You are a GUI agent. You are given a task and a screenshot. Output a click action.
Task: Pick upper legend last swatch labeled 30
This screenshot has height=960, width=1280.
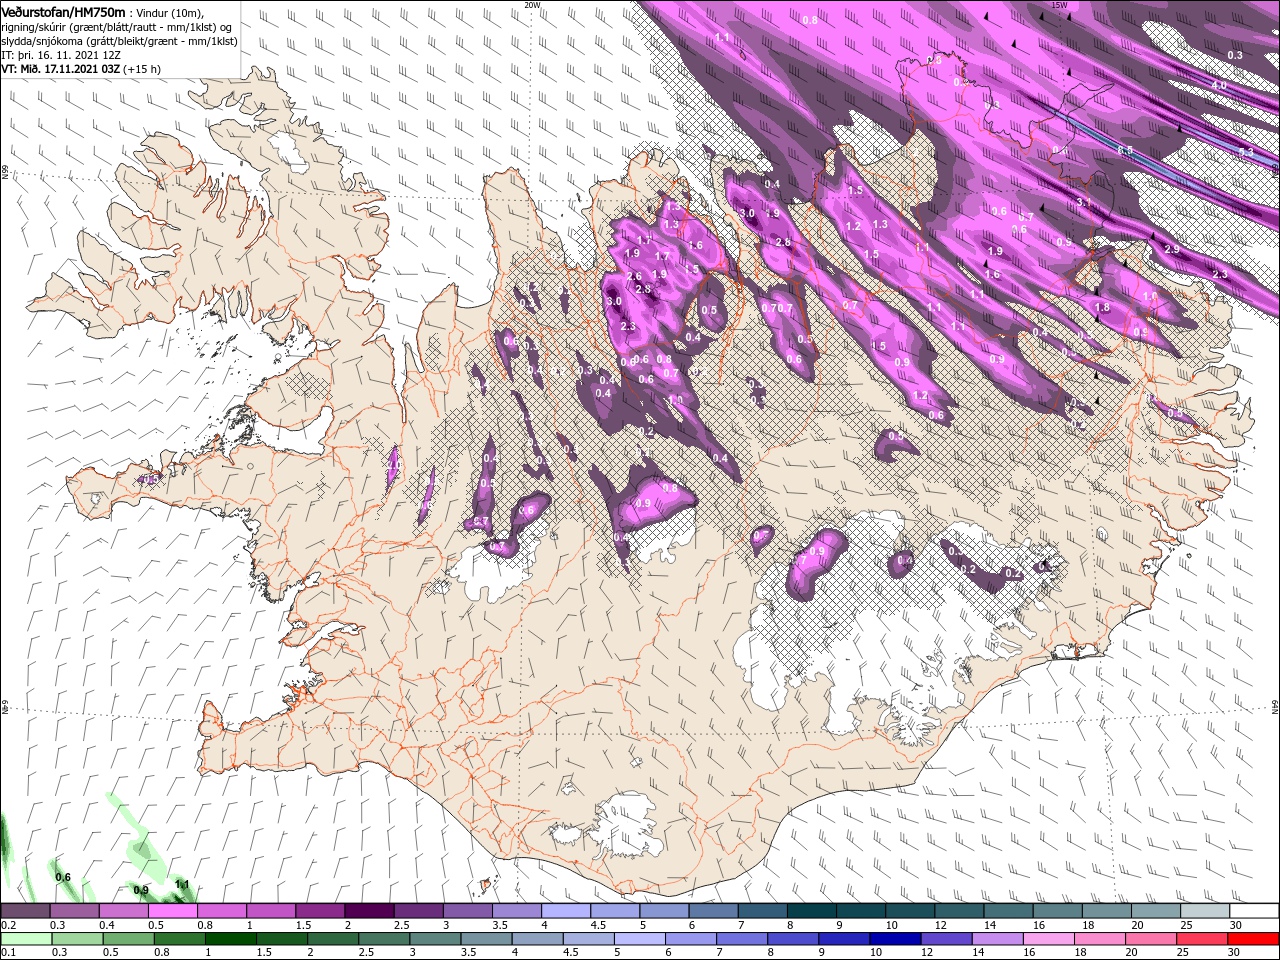coord(1254,910)
